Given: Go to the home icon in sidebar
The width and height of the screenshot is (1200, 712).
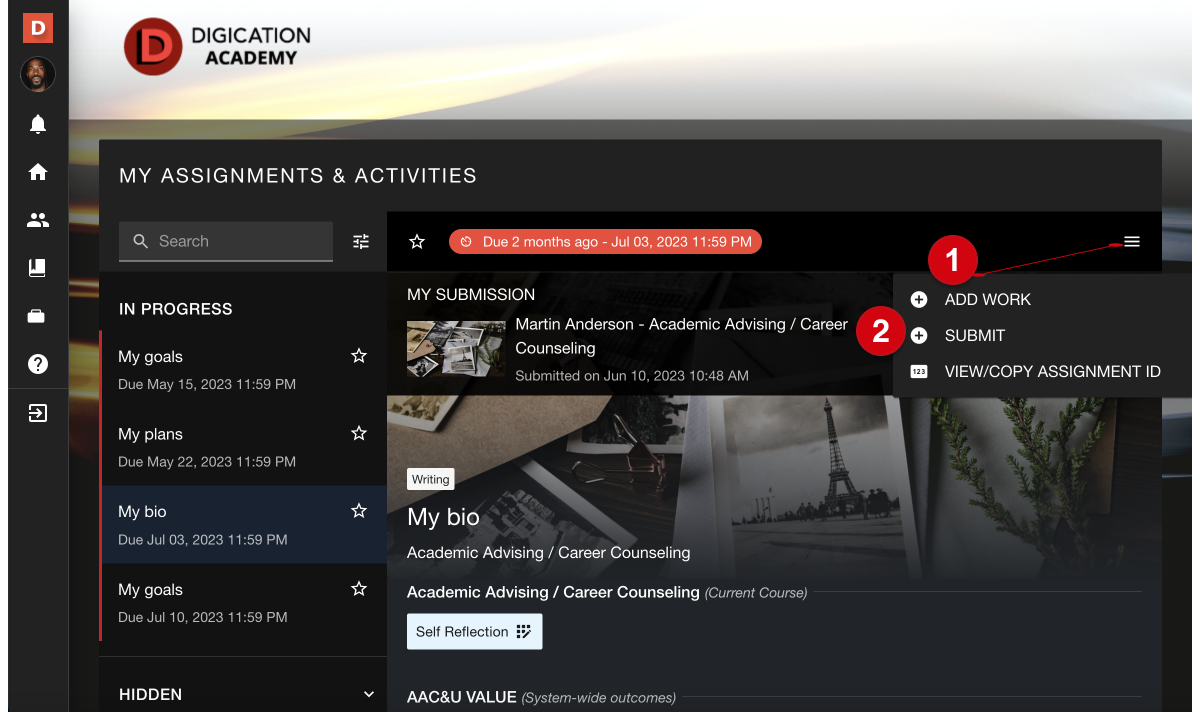Looking at the screenshot, I should point(38,172).
